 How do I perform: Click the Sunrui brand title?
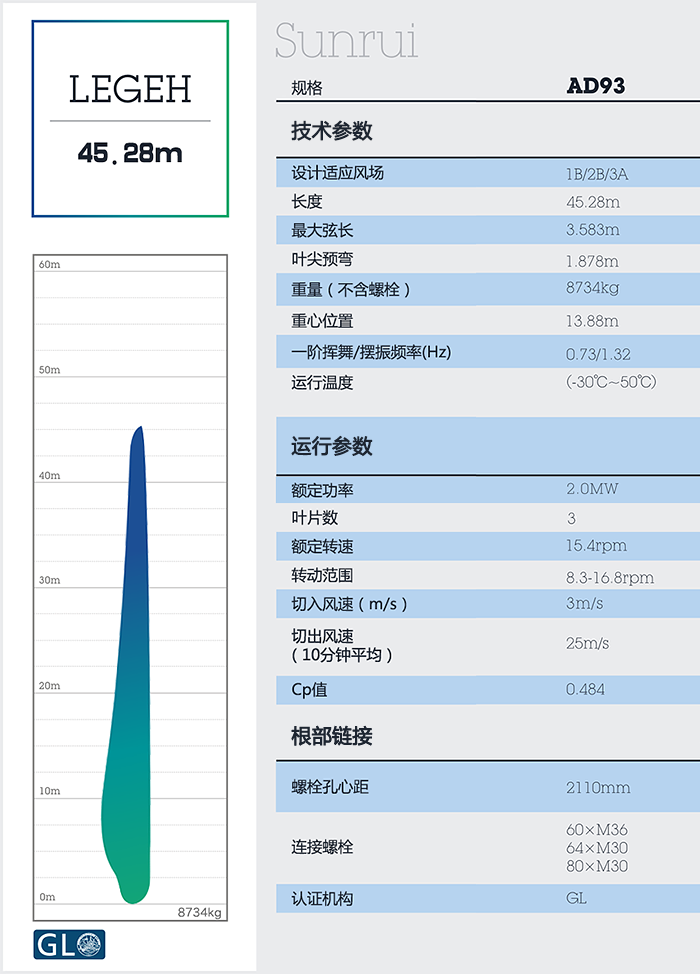coord(346,40)
